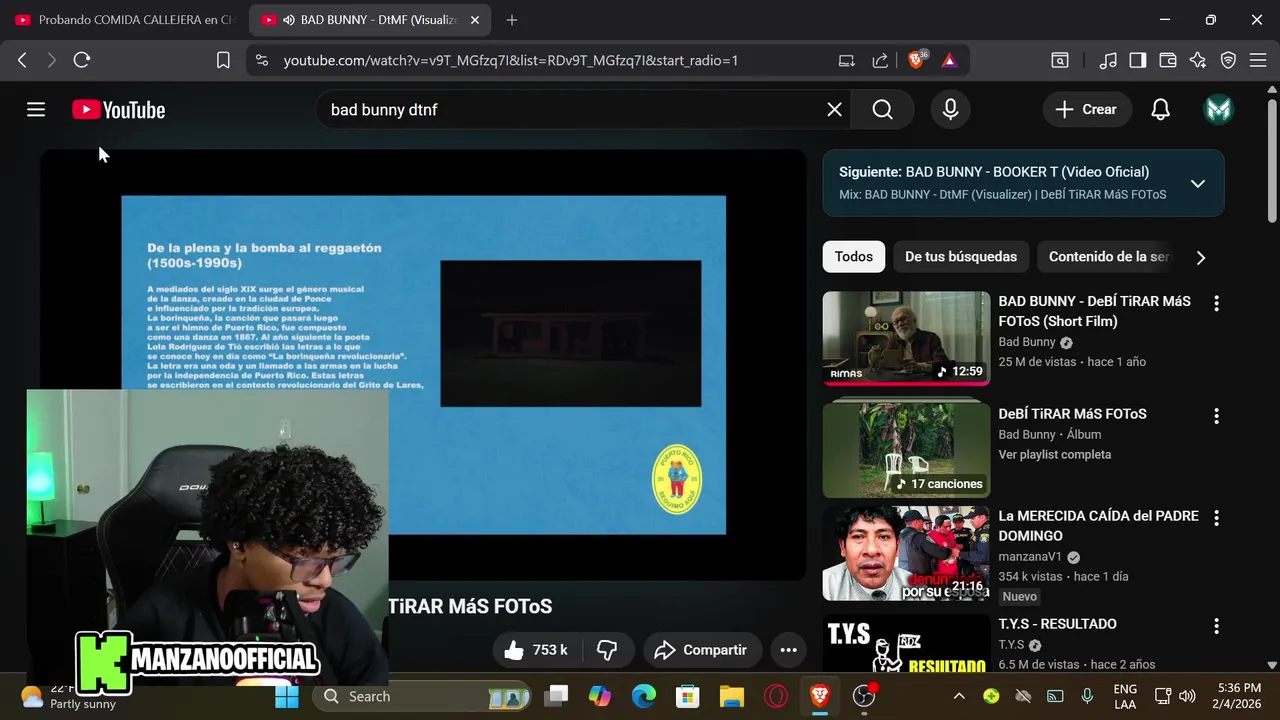The width and height of the screenshot is (1280, 720).
Task: Reload the page
Action: 82,60
